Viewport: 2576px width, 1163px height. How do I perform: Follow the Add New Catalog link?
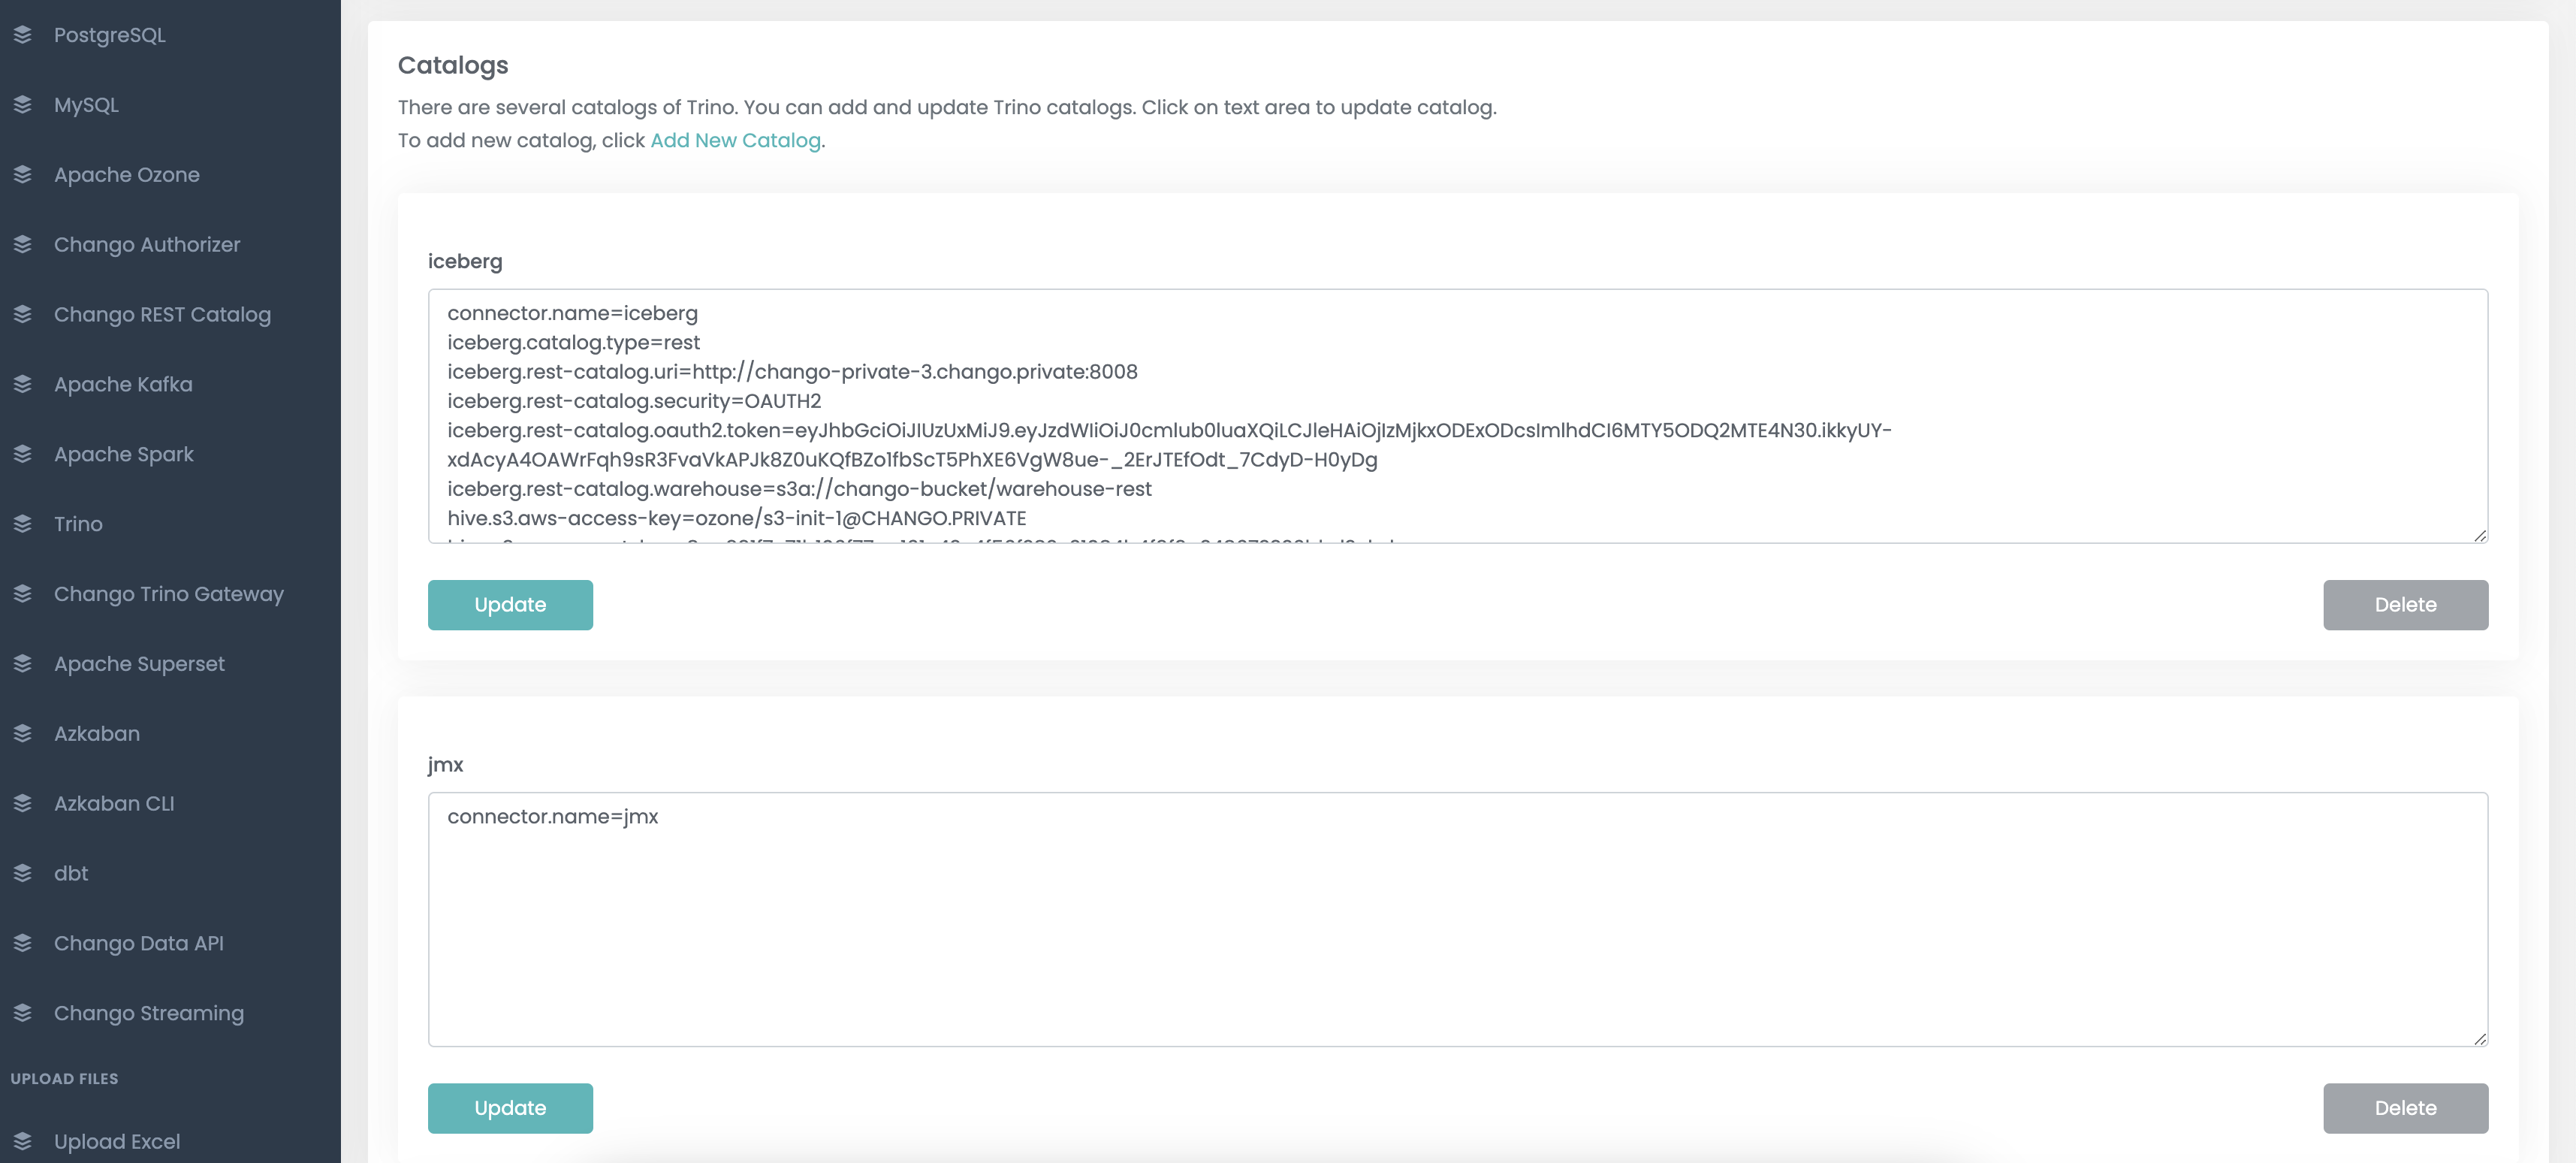[735, 141]
